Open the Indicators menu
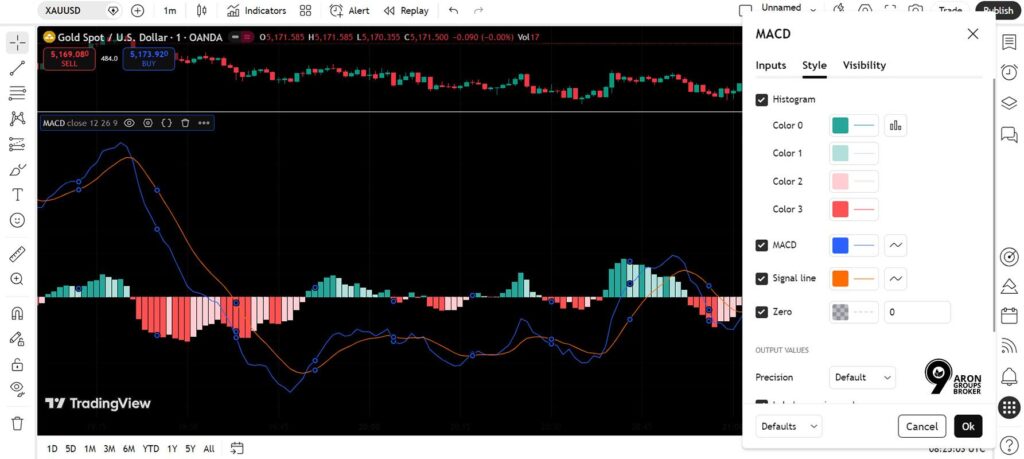The height and width of the screenshot is (459, 1024). pyautogui.click(x=257, y=10)
